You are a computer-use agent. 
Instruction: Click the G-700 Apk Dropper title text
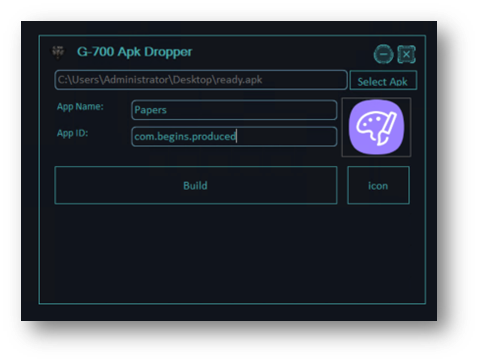click(135, 52)
